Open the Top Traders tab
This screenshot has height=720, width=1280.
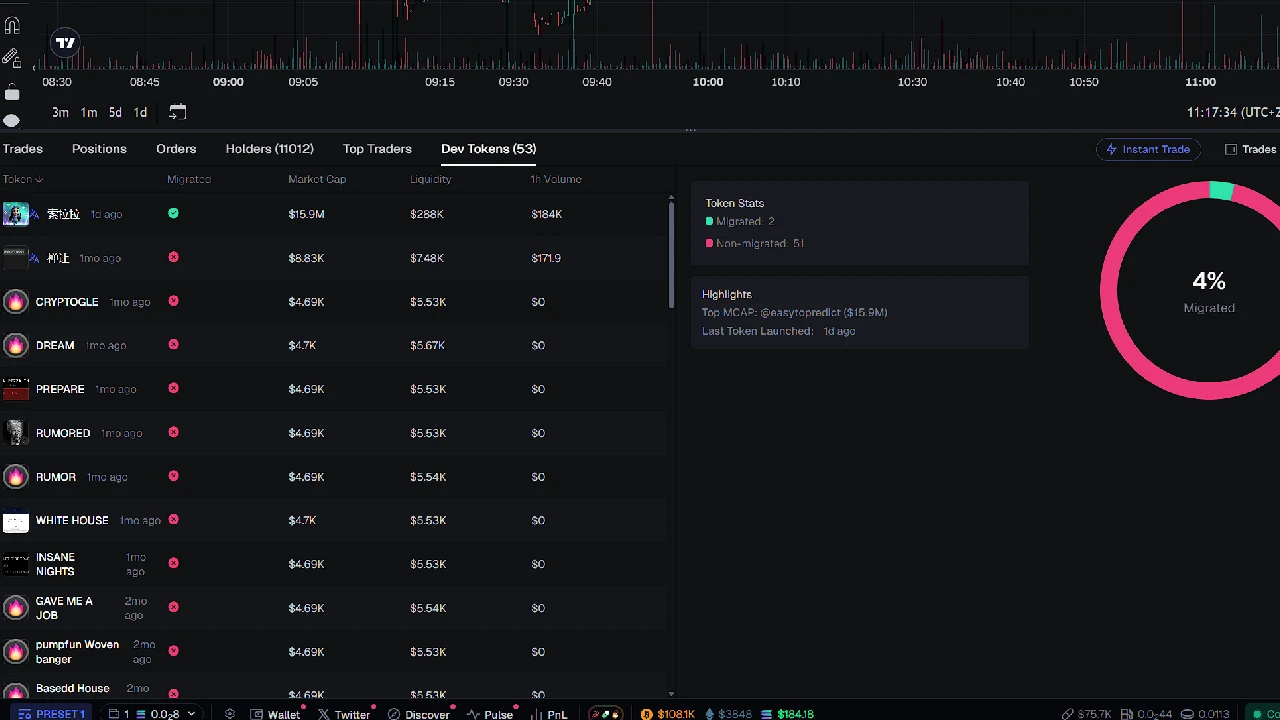(x=377, y=149)
